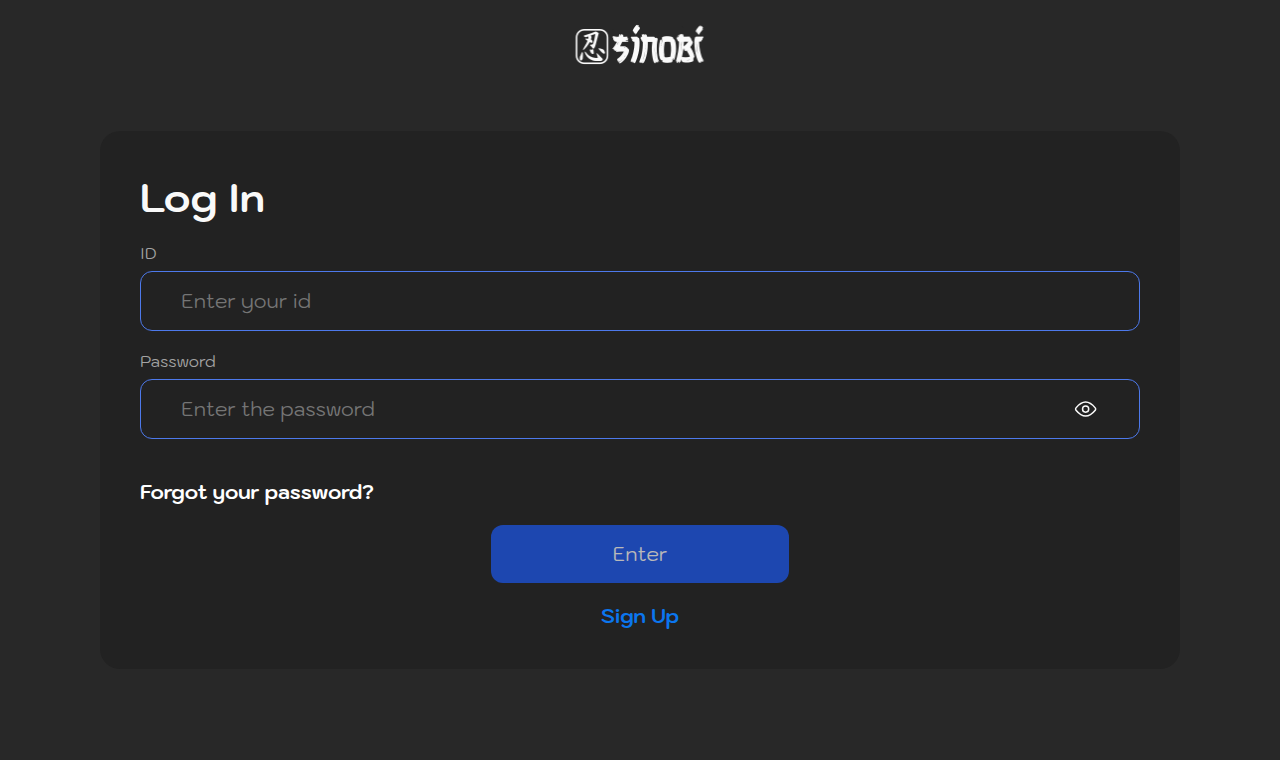Image resolution: width=1280 pixels, height=760 pixels.
Task: Place the cursor in the password box
Action: [640, 409]
